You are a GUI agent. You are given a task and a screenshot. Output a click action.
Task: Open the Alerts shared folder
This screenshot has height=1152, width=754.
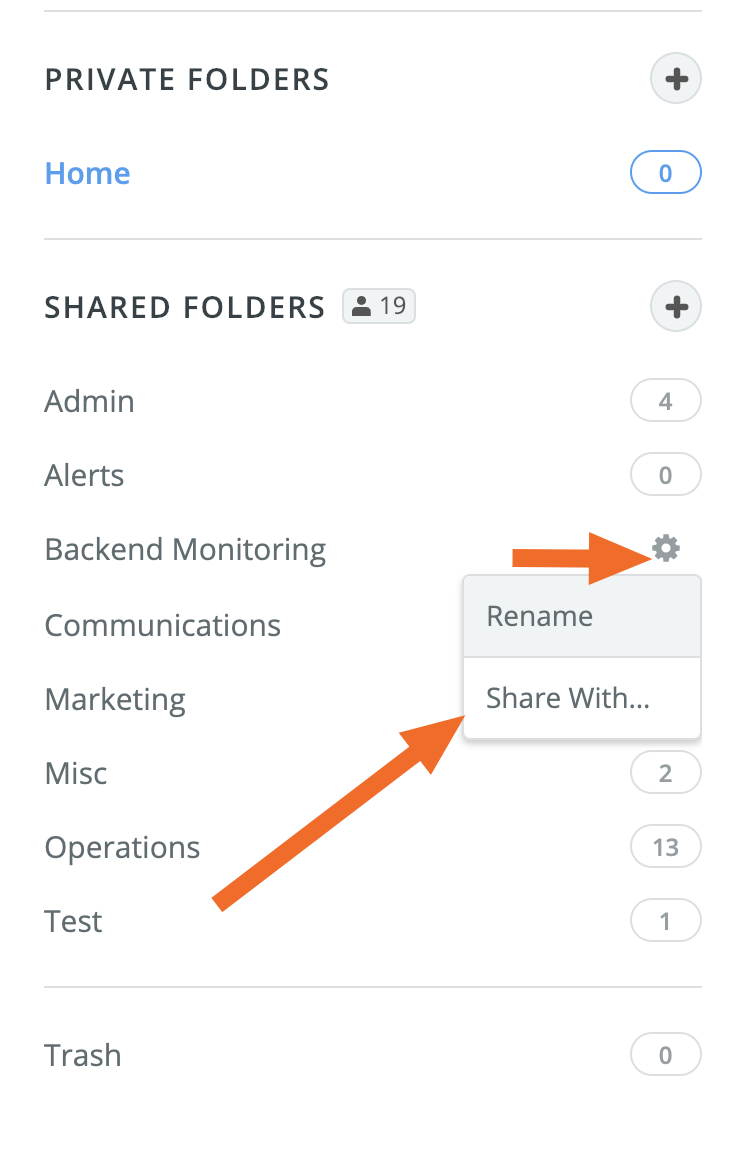85,475
